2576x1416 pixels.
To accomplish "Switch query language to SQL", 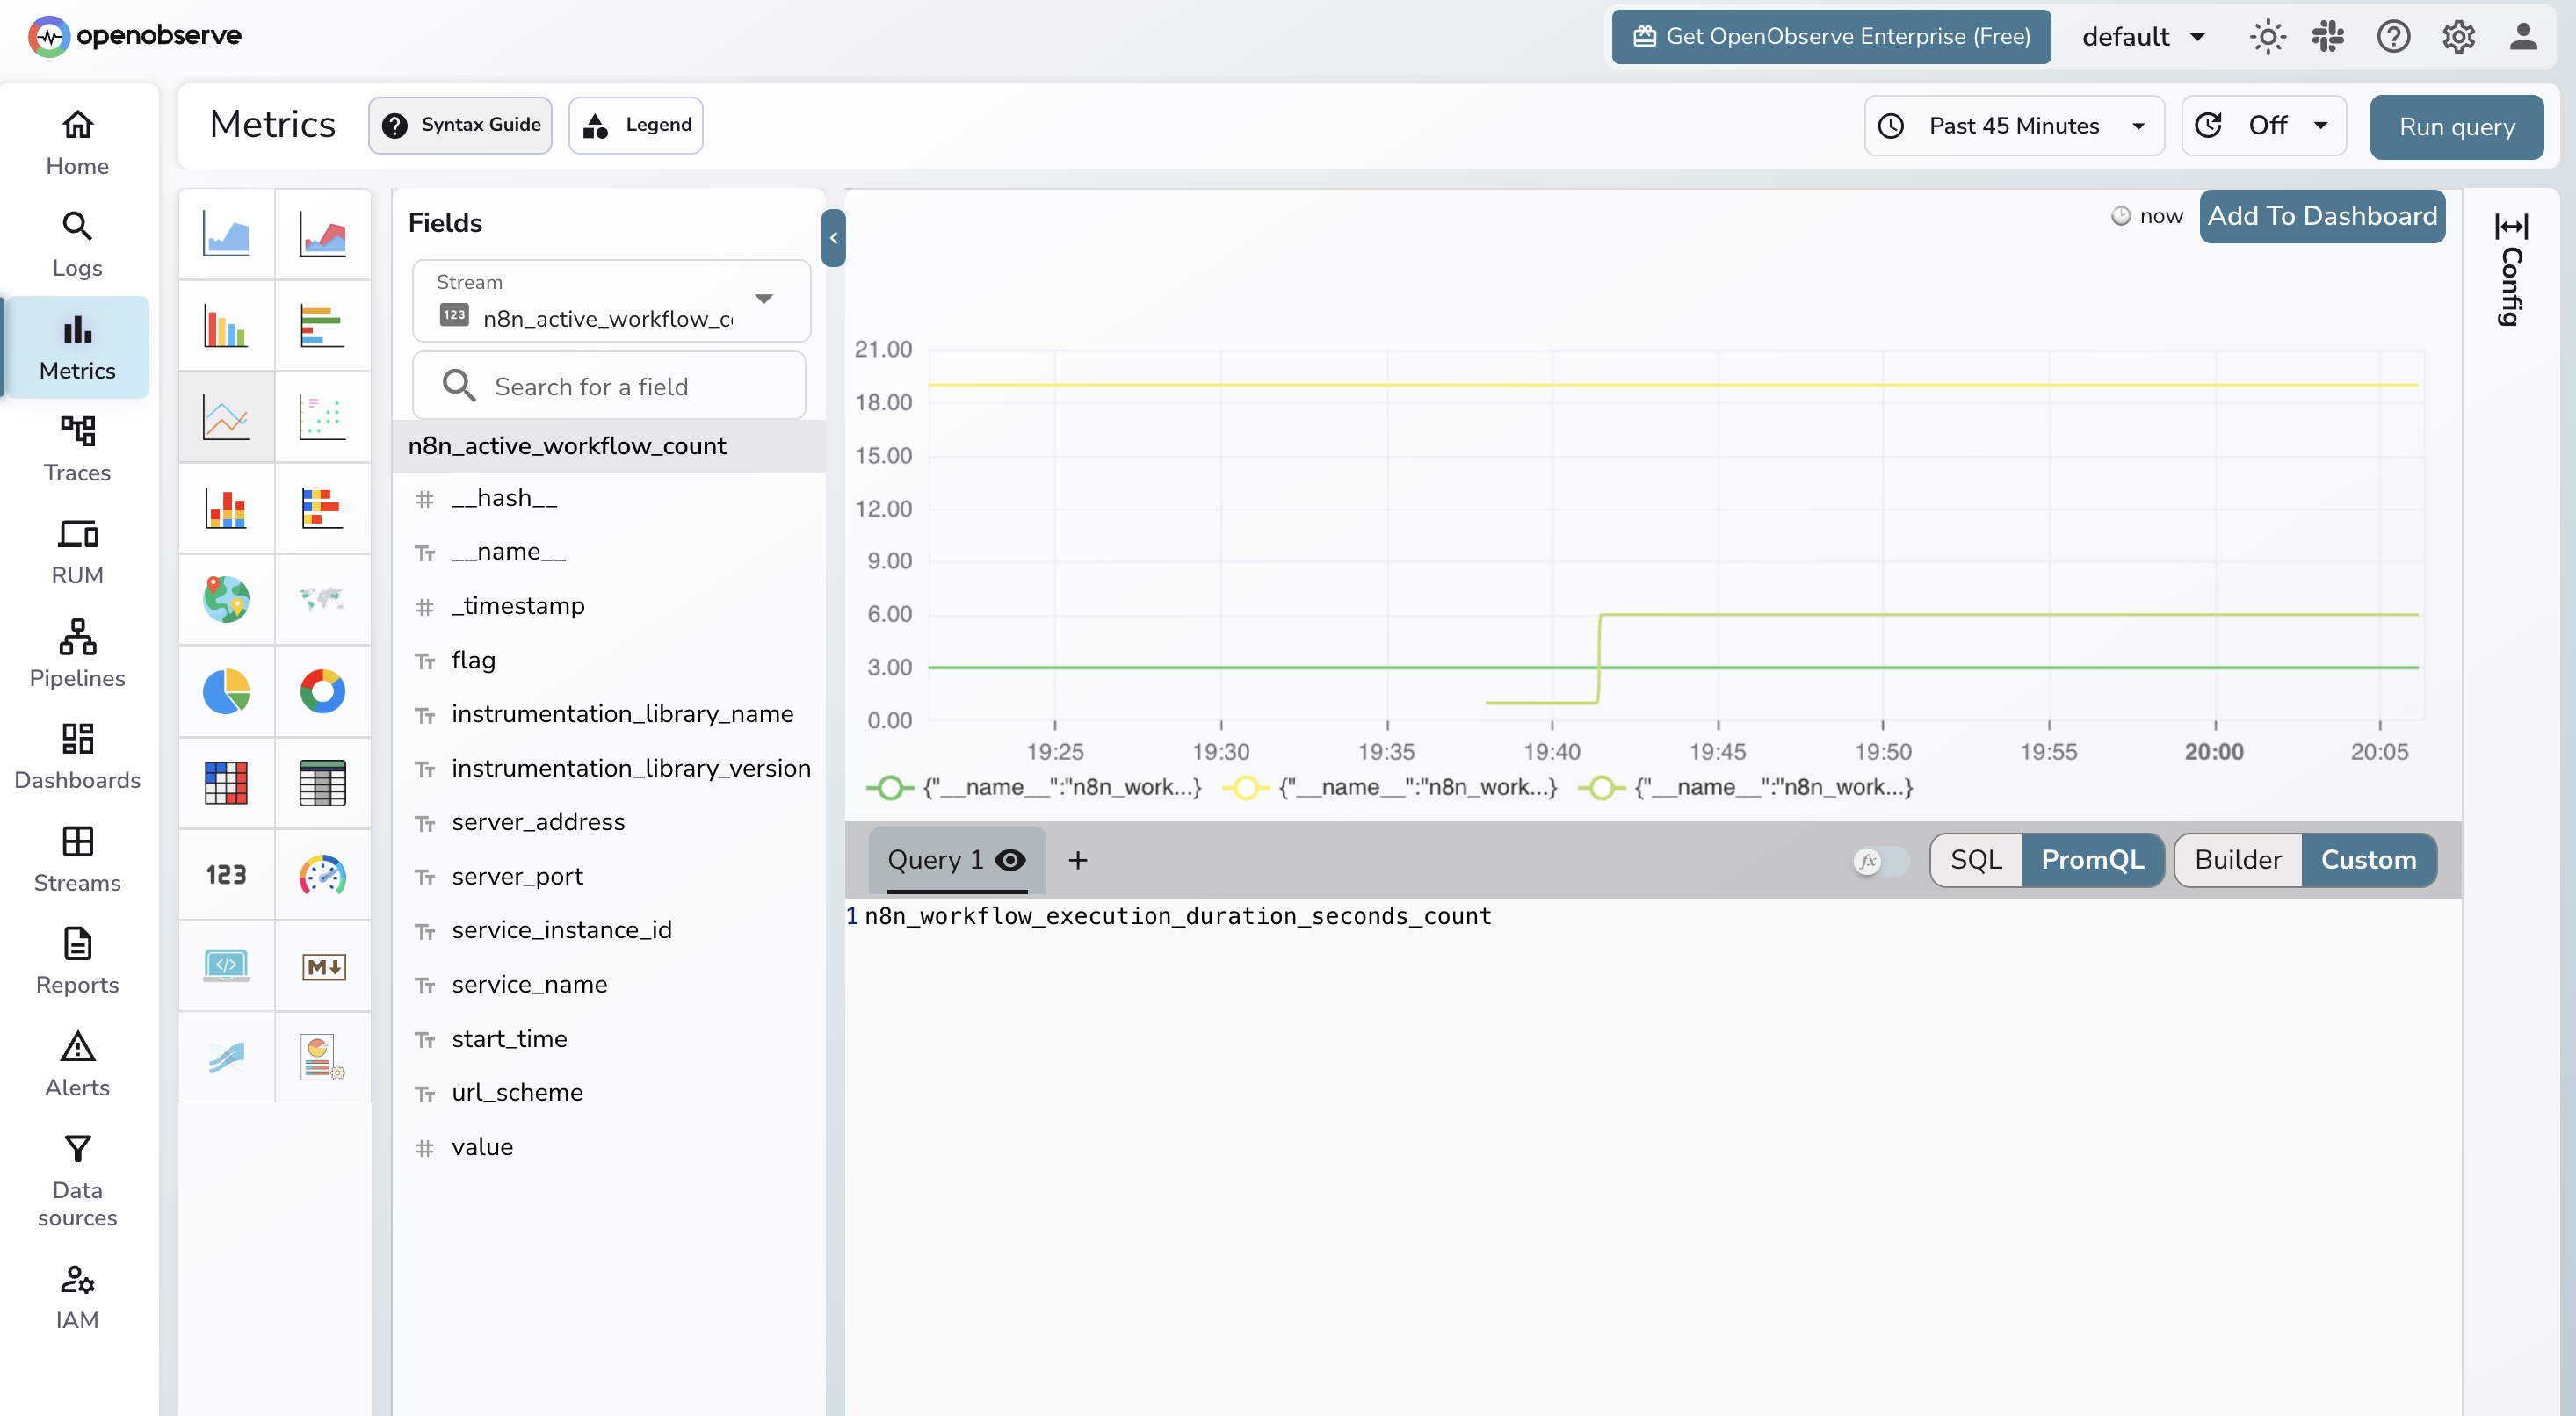I will point(1975,859).
